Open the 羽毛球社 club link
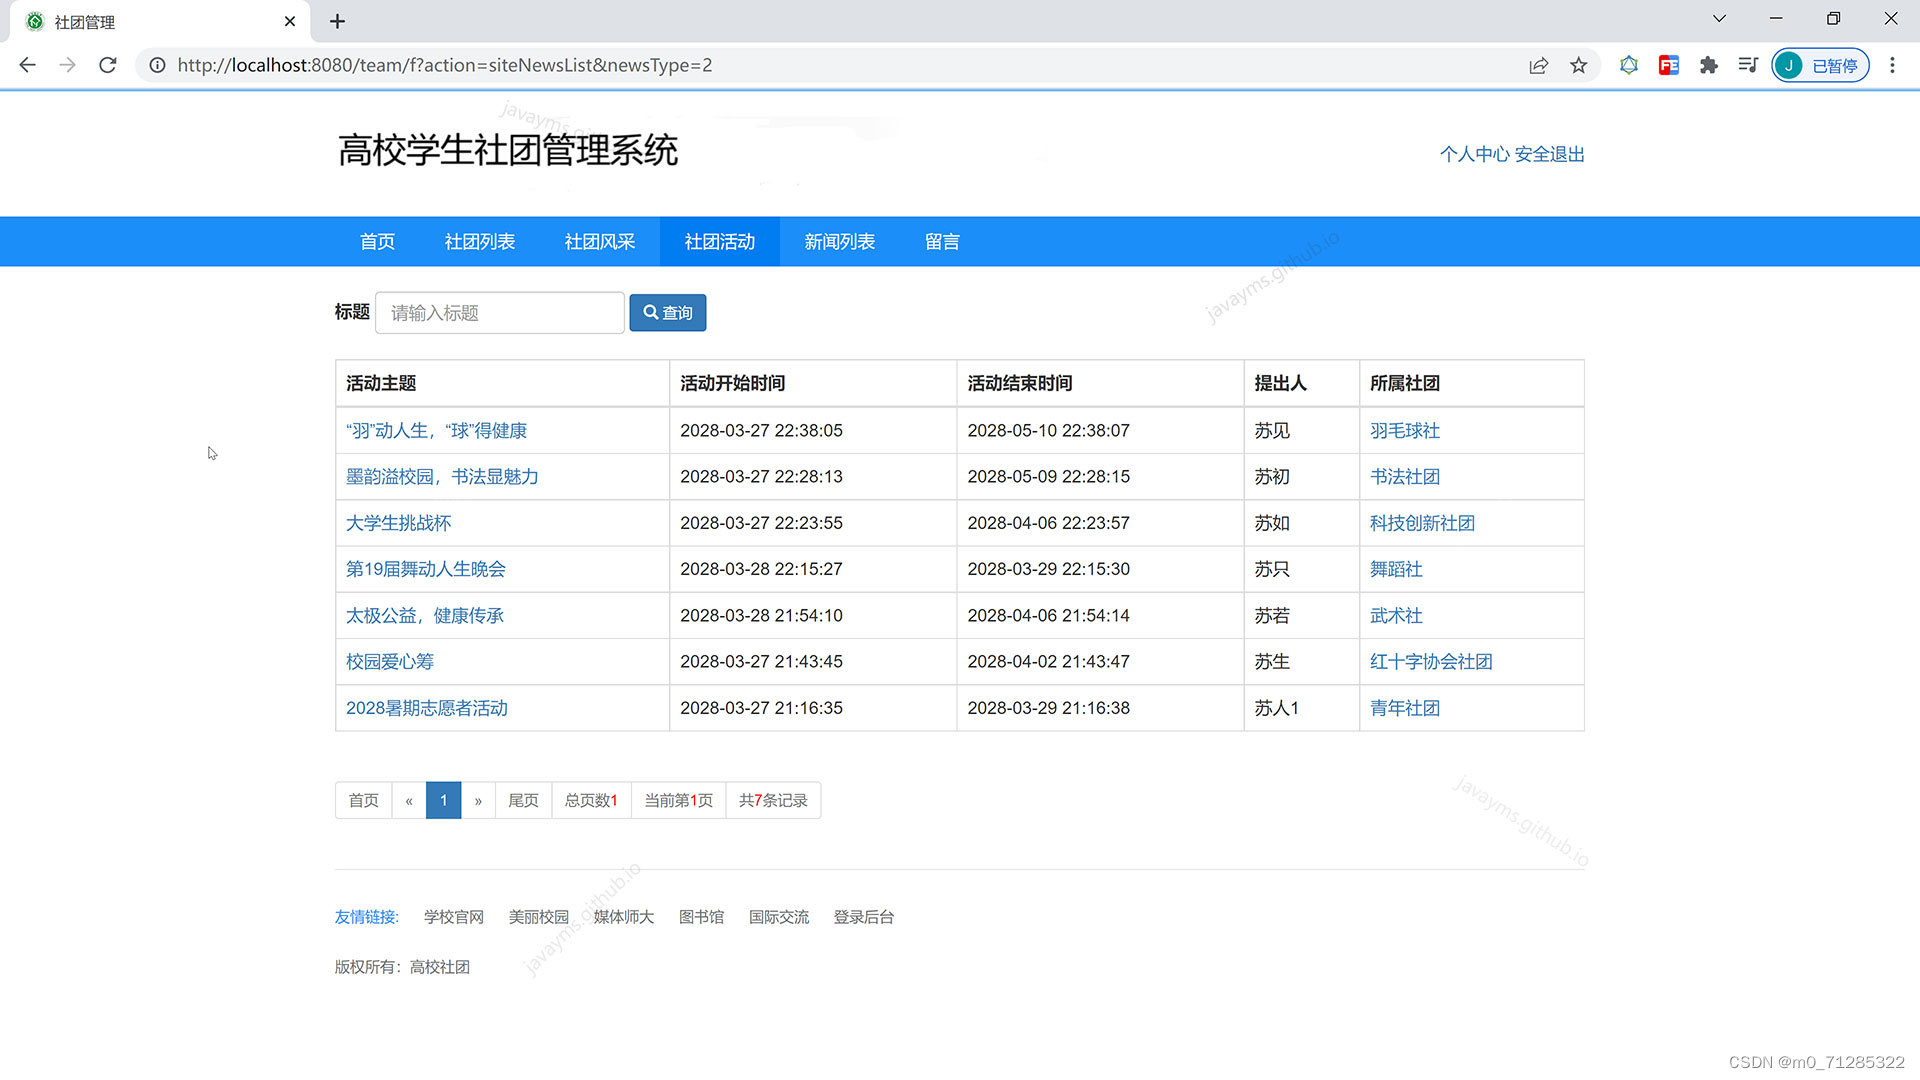Viewport: 1920px width, 1080px height. [1404, 431]
